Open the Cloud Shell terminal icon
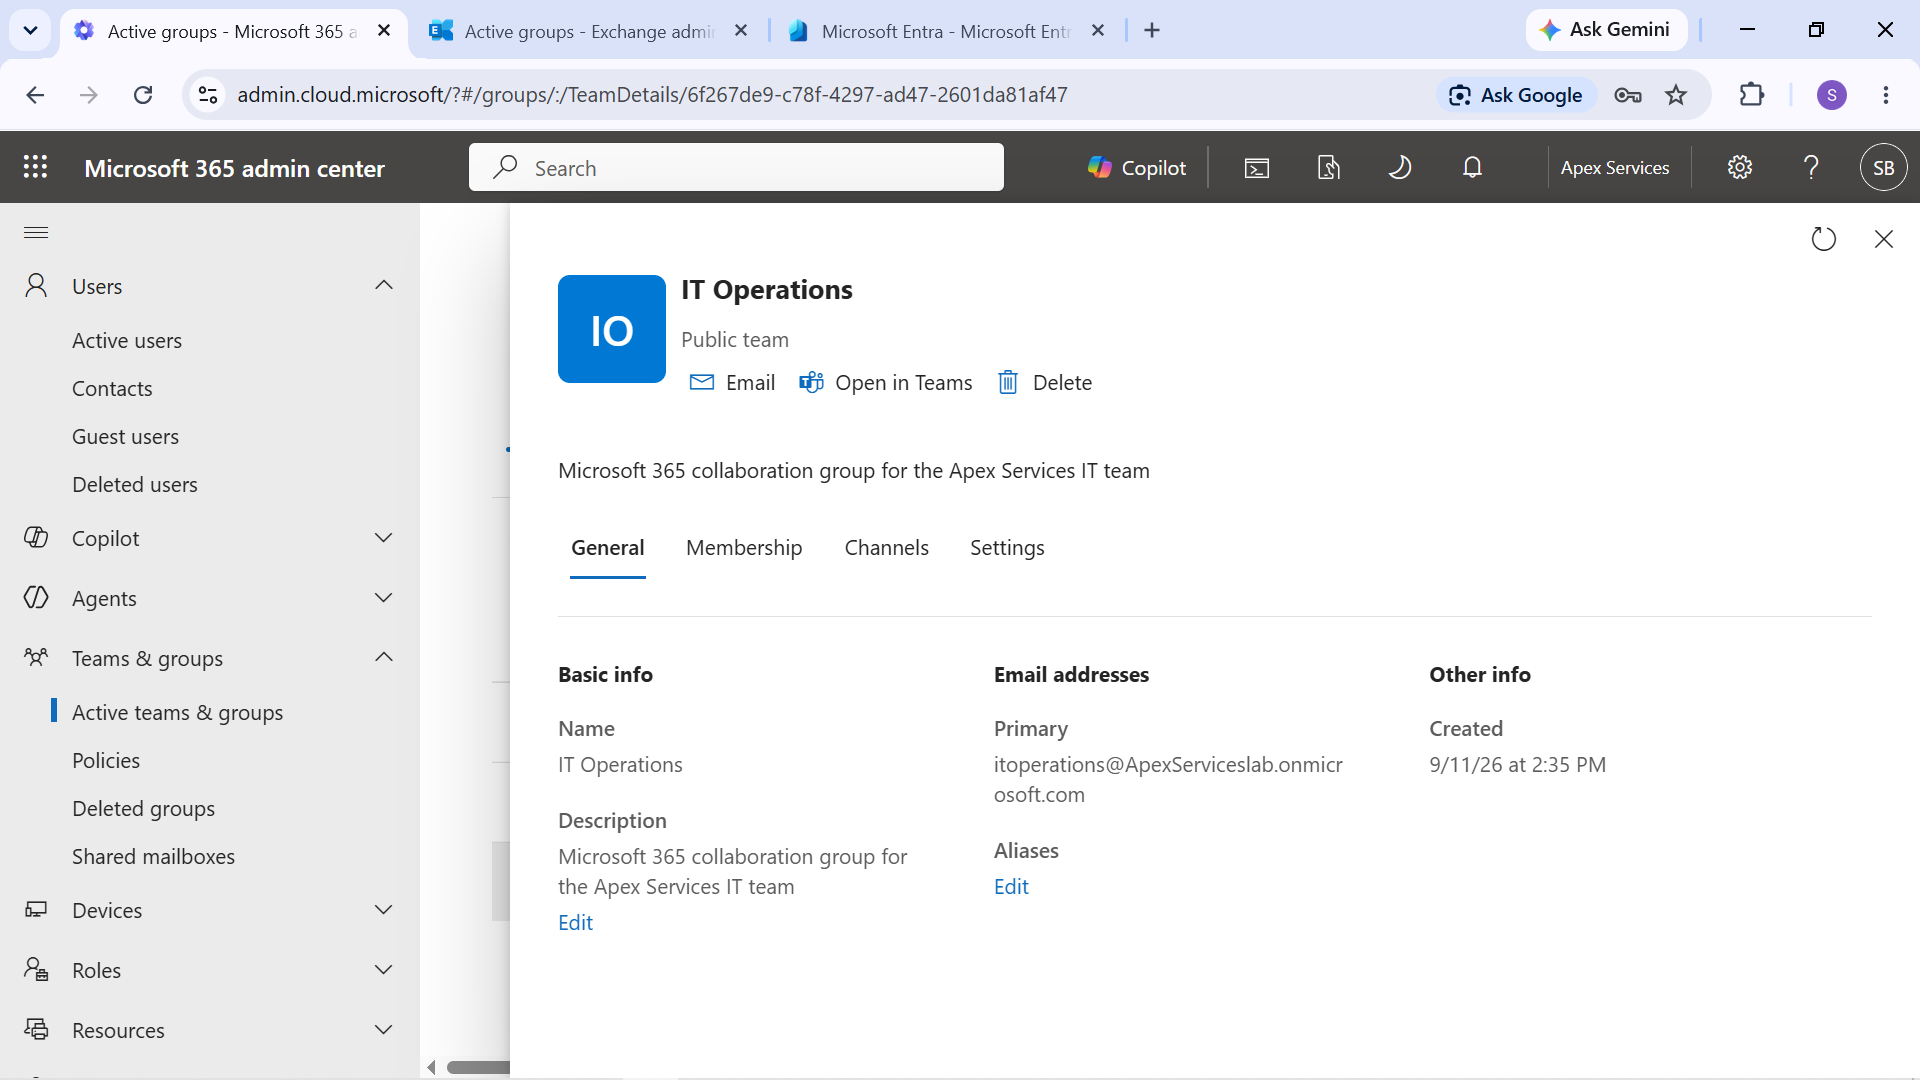This screenshot has height=1080, width=1920. (1257, 168)
